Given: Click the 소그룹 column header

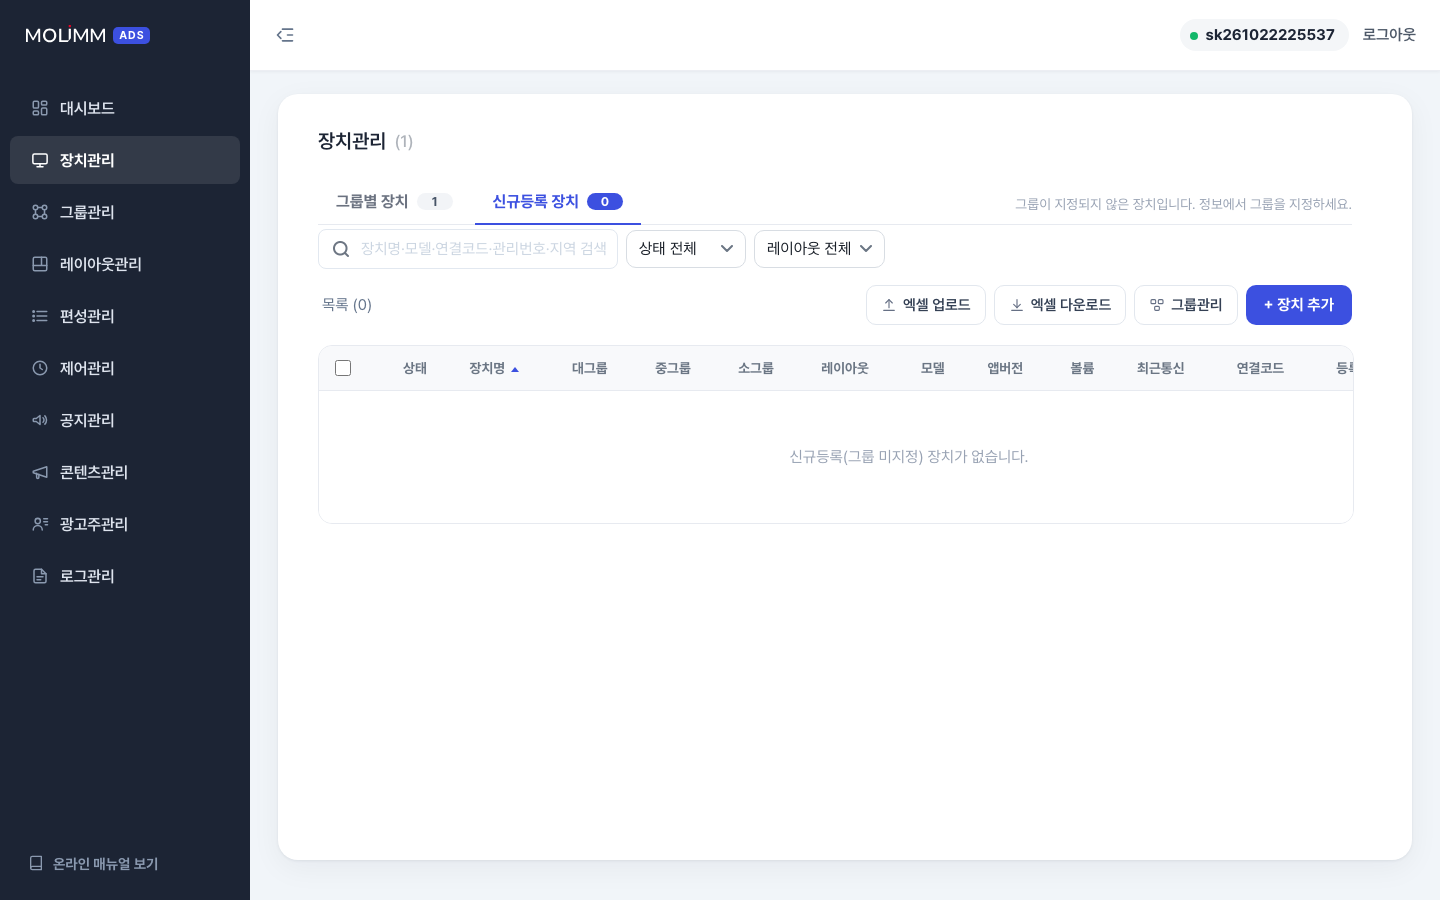Looking at the screenshot, I should (756, 368).
